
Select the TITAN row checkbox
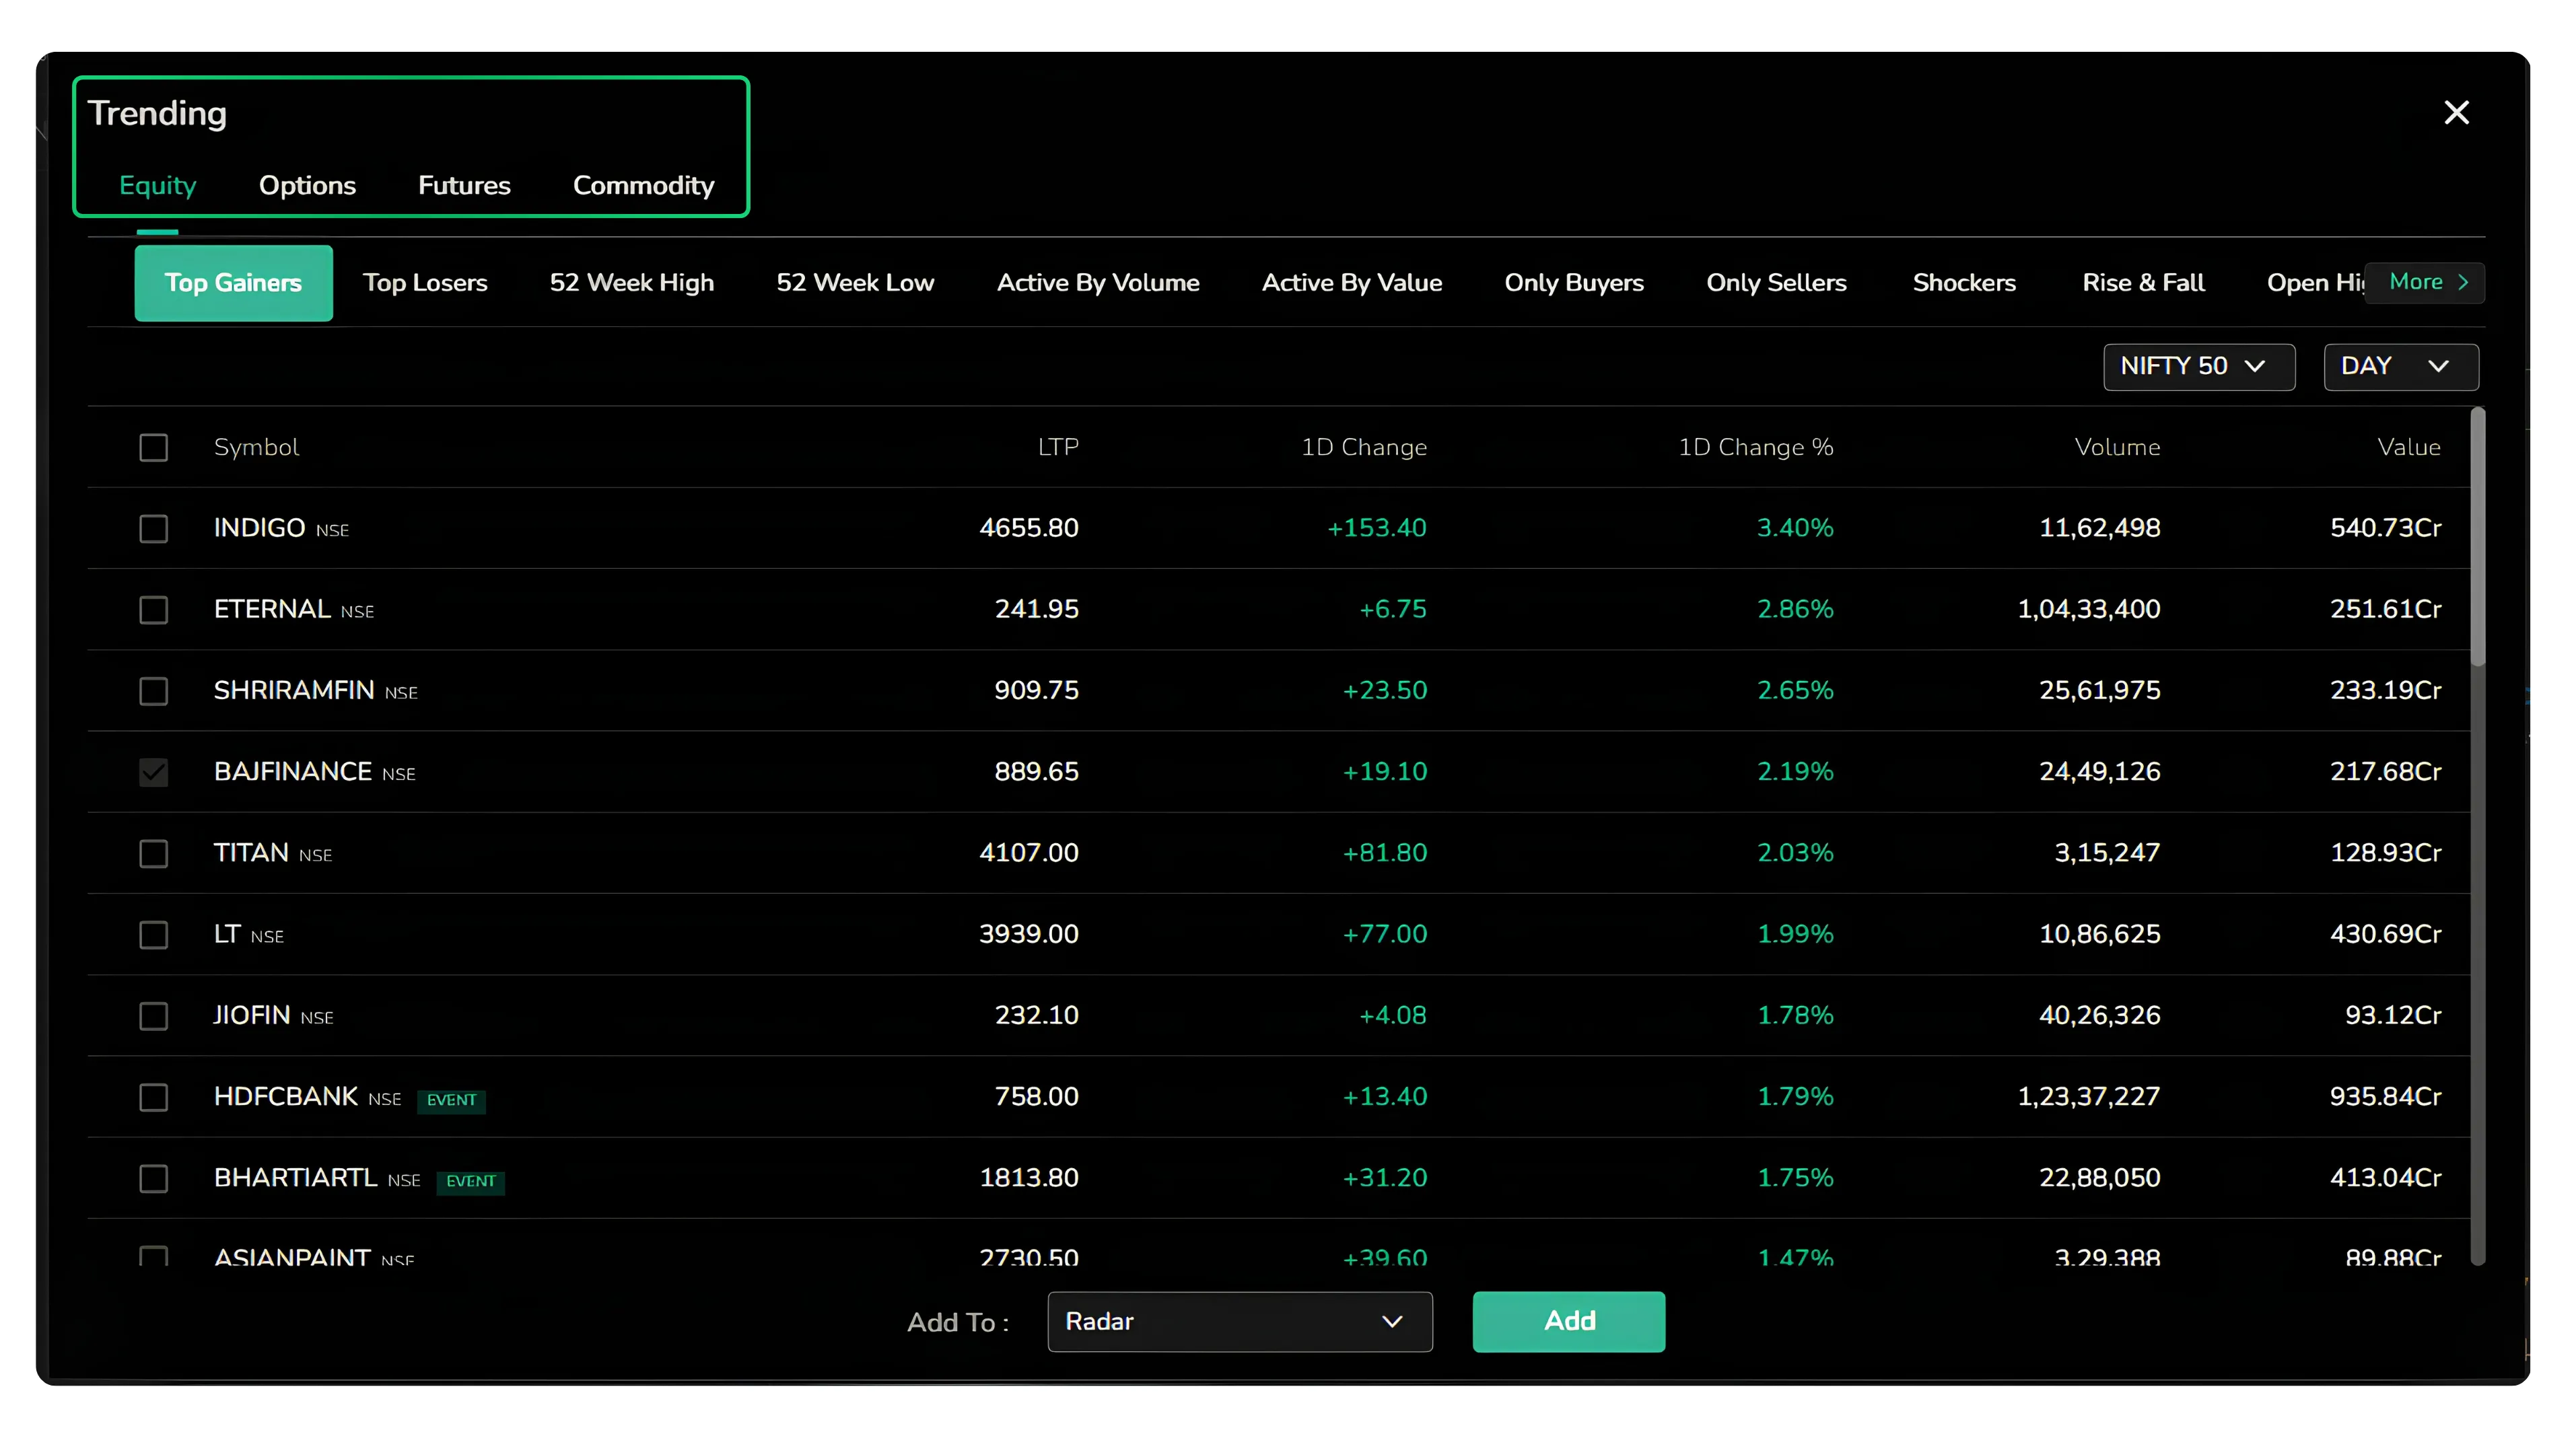153,853
